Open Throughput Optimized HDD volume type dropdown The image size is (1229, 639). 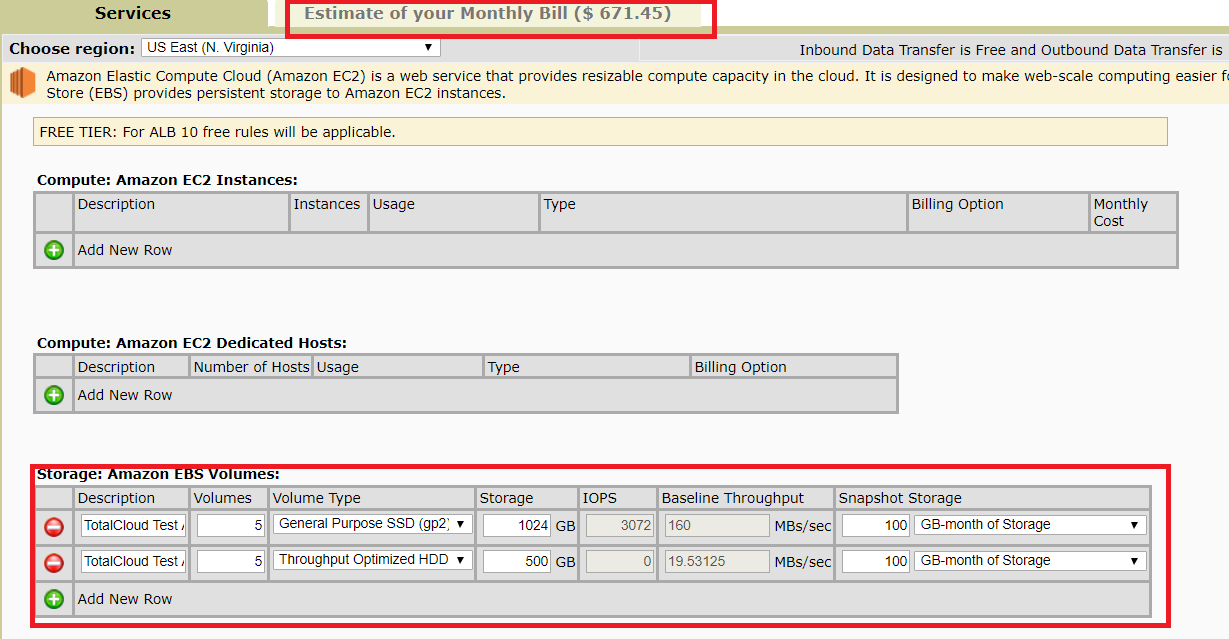(372, 560)
